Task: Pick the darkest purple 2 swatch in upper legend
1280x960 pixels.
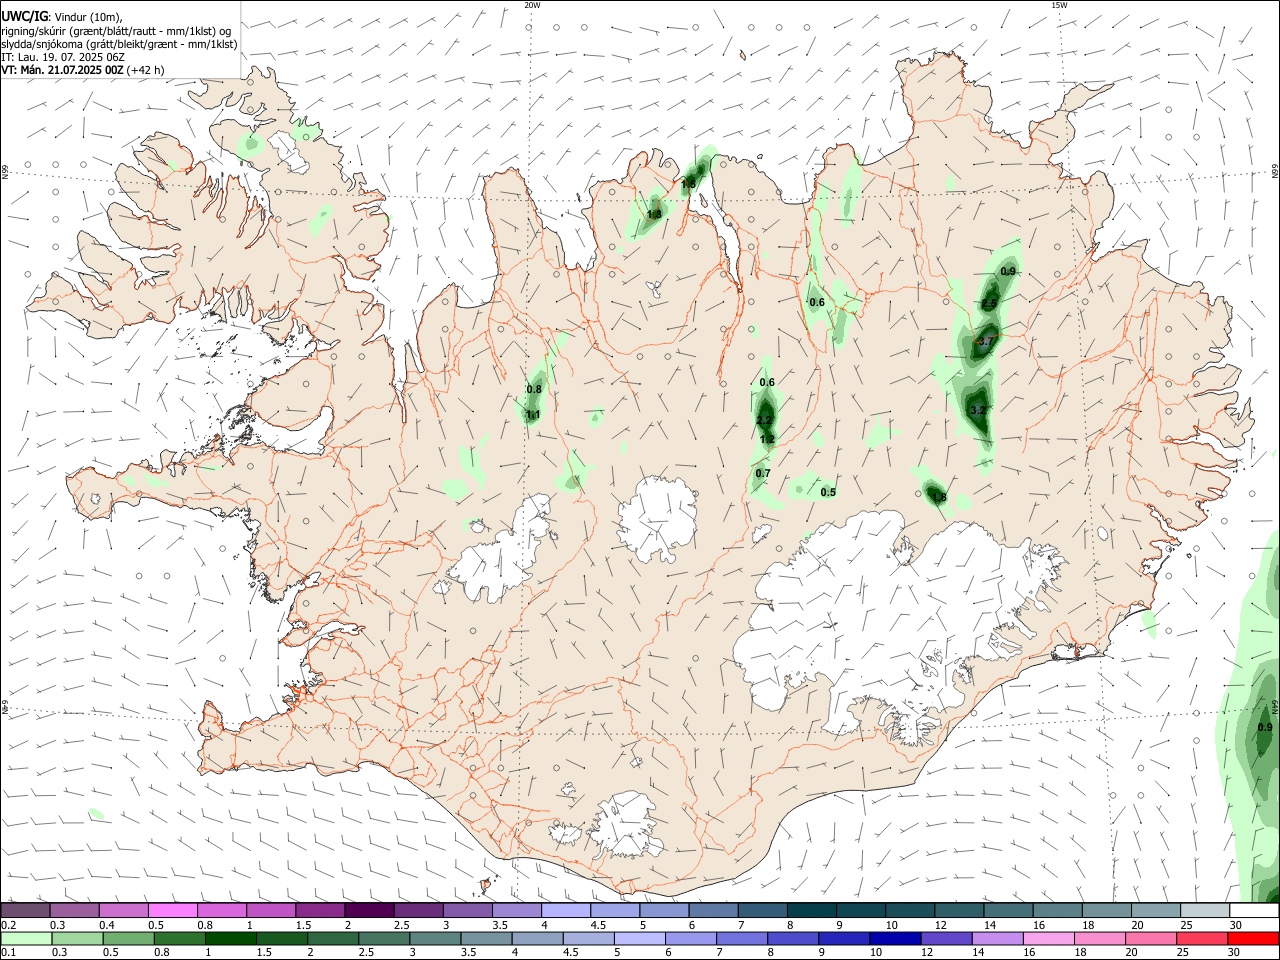Action: [369, 911]
